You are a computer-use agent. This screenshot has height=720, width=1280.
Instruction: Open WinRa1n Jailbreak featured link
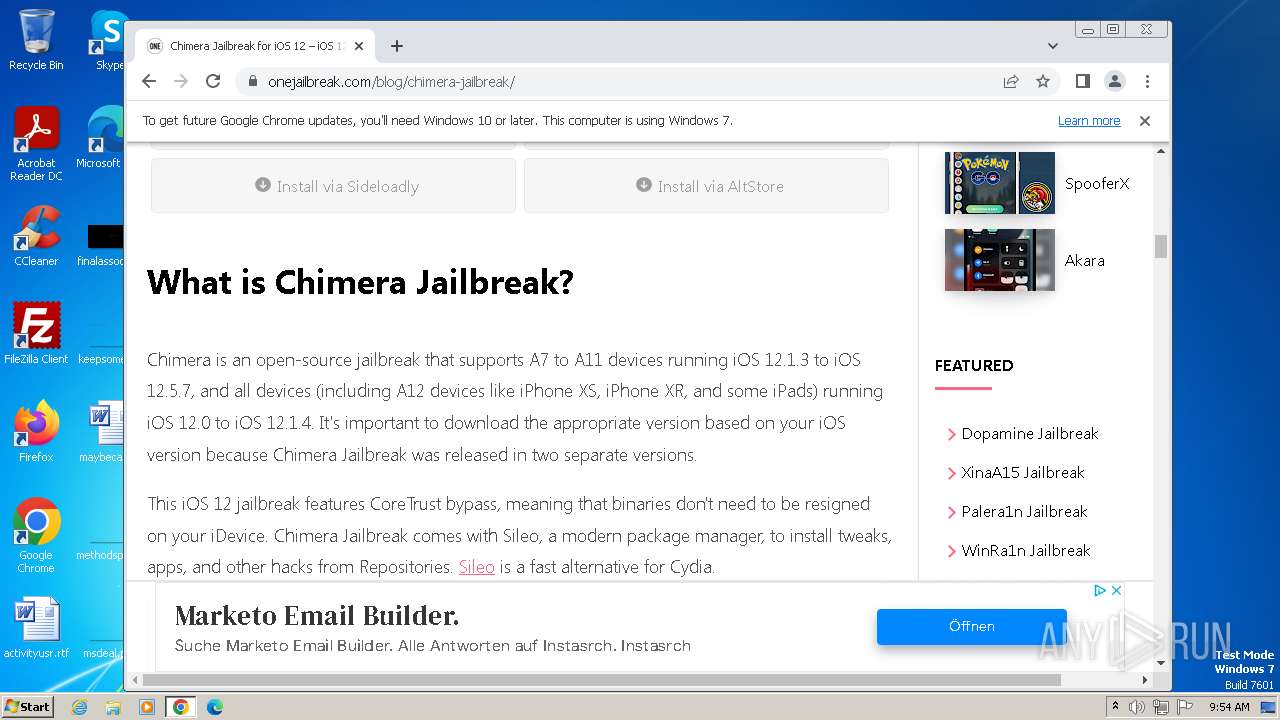pyautogui.click(x=1025, y=551)
